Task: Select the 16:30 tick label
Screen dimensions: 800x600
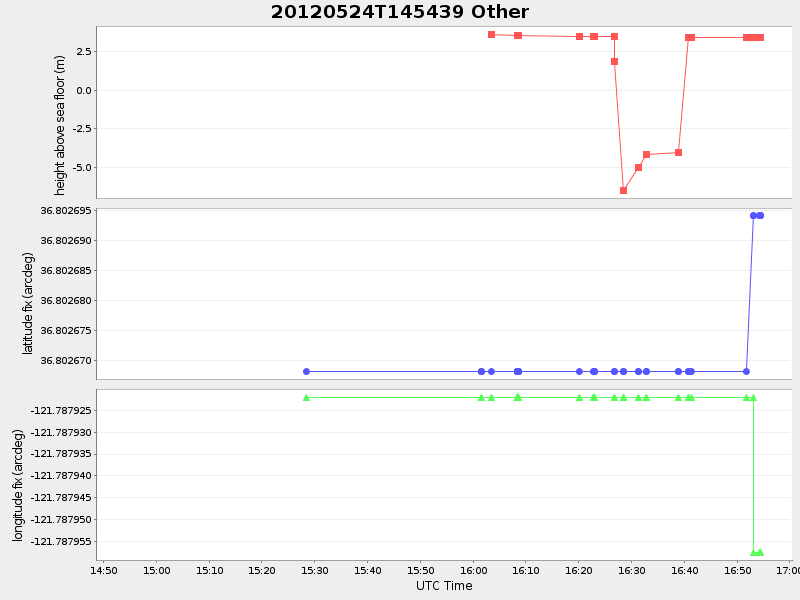Action: coord(630,570)
